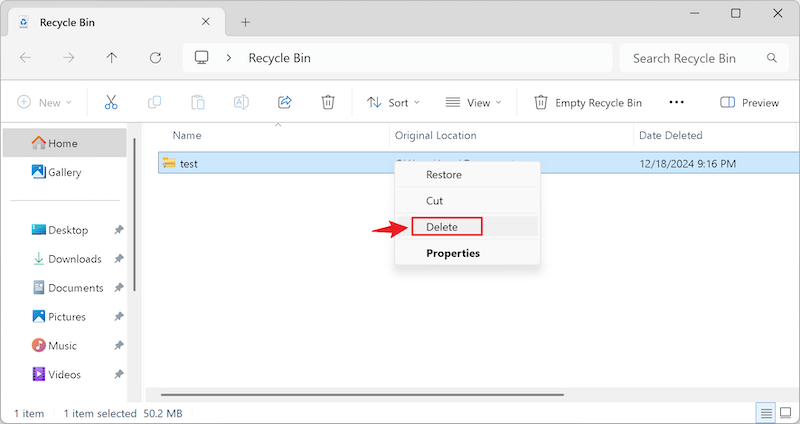Unpin Pictures from quick access
The image size is (800, 424).
(x=118, y=317)
